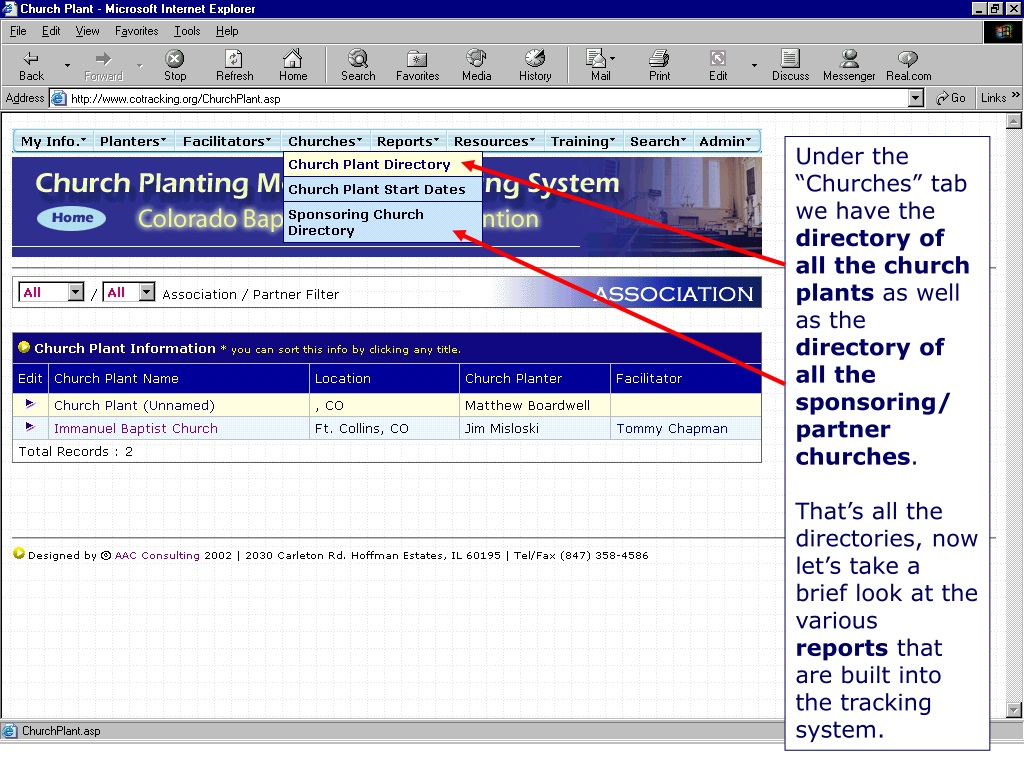
Task: Open the address bar dropdown arrow
Action: pyautogui.click(x=916, y=99)
